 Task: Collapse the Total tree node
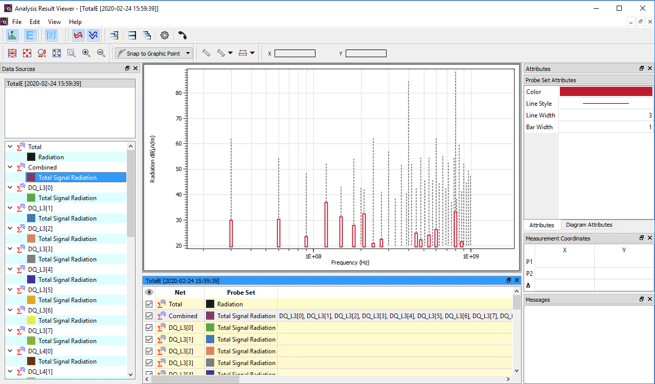[x=10, y=147]
